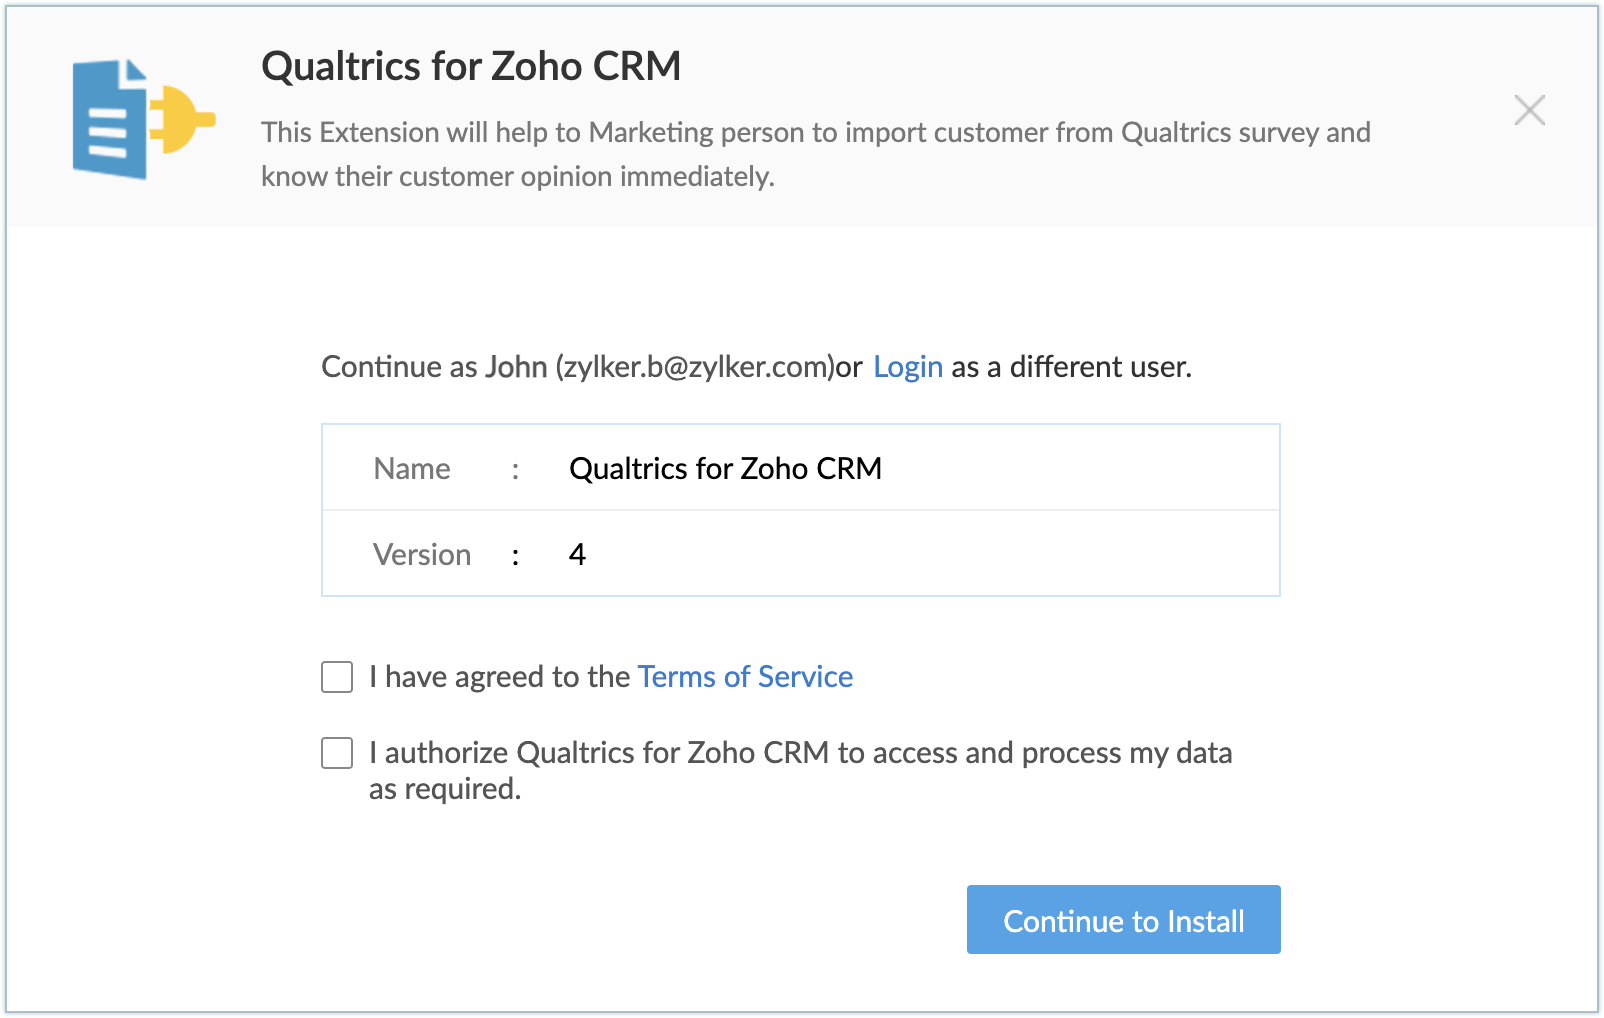Screen dimensions: 1604x1018
Task: Select the Name field label
Action: [x=412, y=469]
